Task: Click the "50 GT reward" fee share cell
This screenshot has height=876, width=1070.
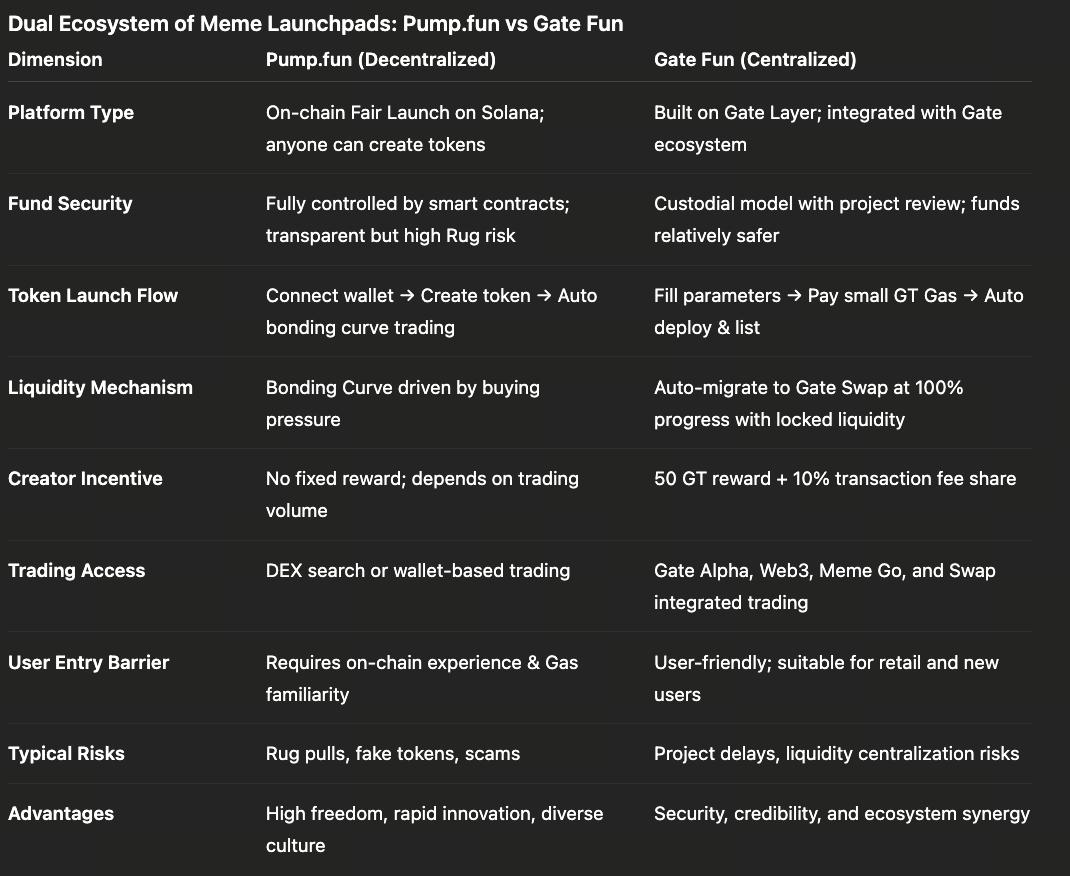Action: pos(834,479)
